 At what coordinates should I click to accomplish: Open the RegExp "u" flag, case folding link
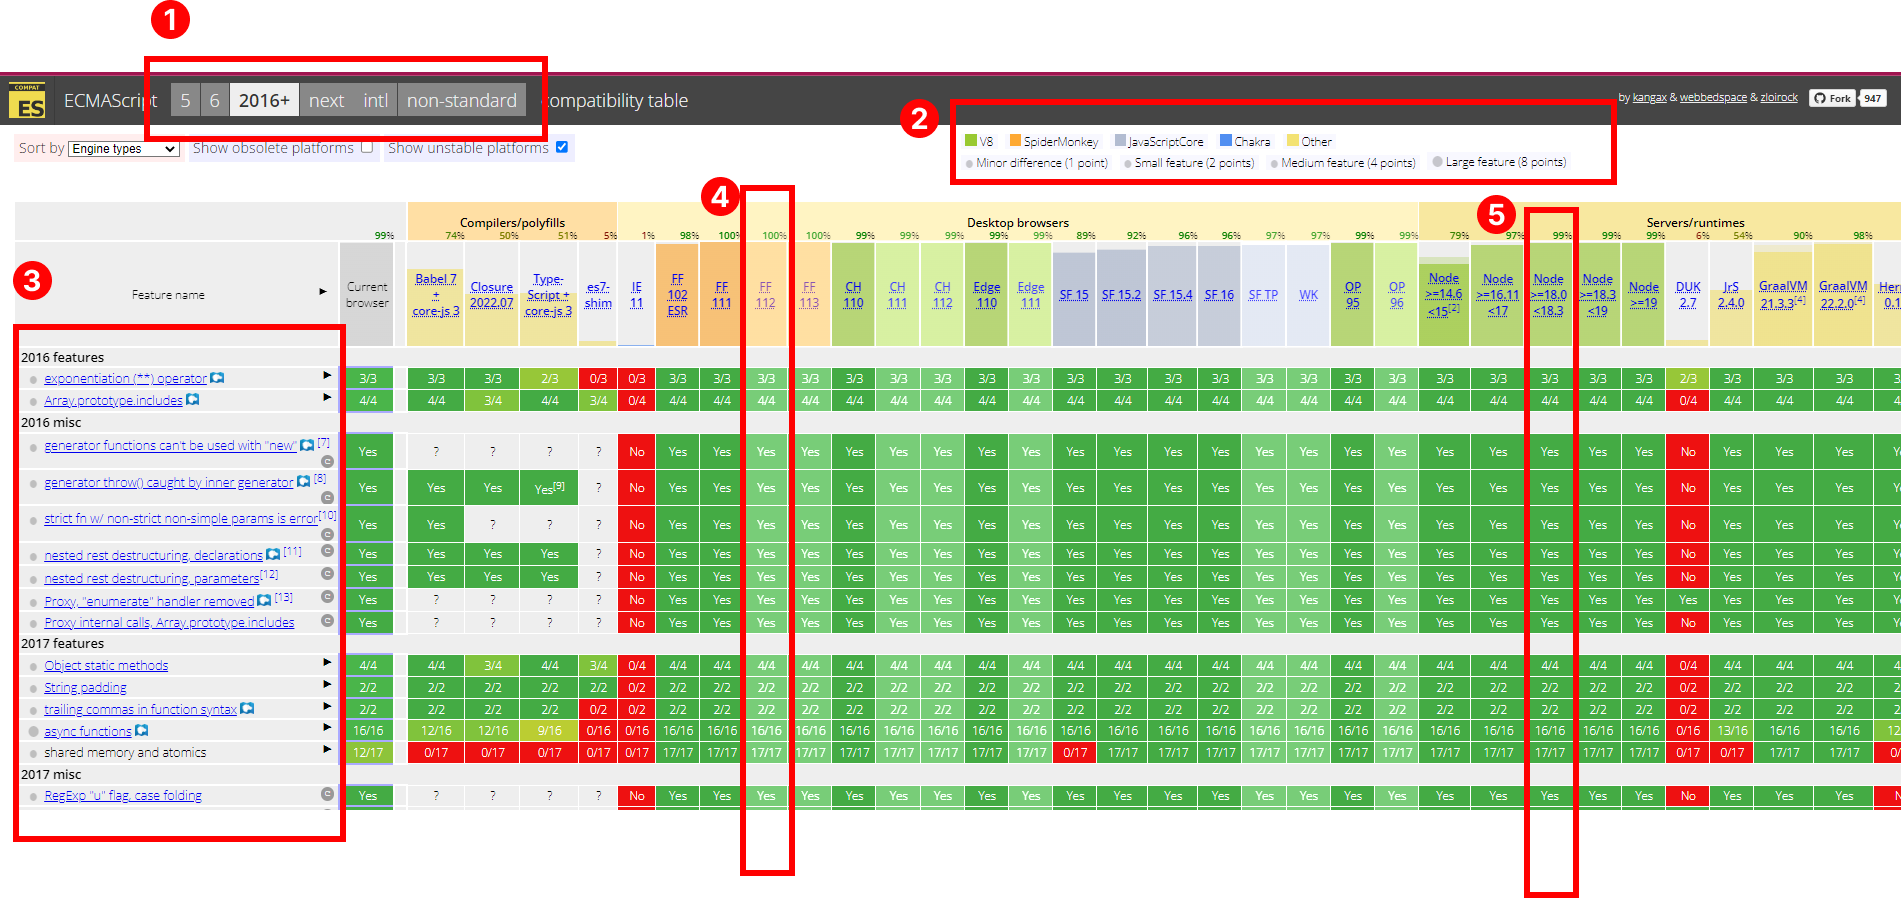click(x=123, y=796)
